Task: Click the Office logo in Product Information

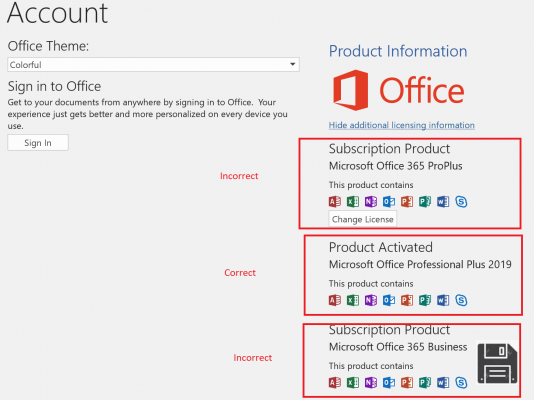Action: pos(398,91)
